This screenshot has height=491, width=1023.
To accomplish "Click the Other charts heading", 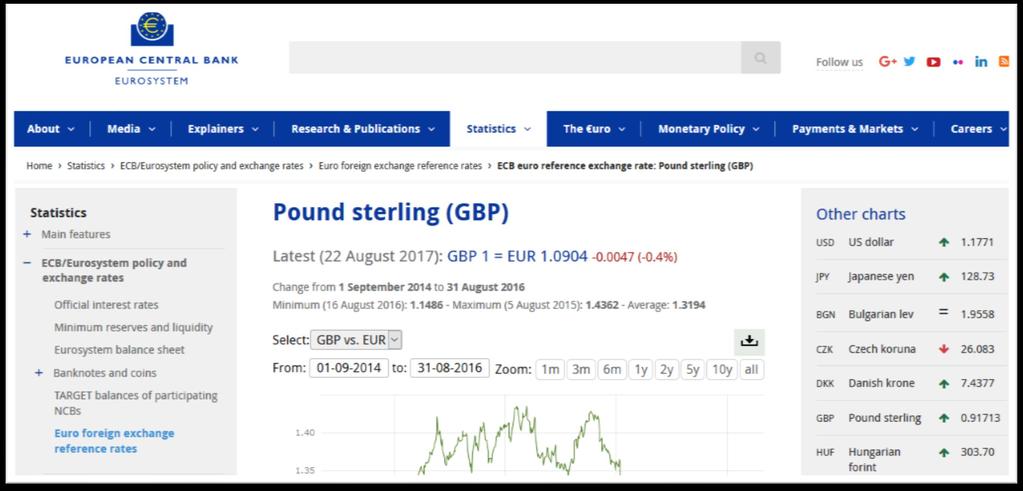I will point(861,214).
